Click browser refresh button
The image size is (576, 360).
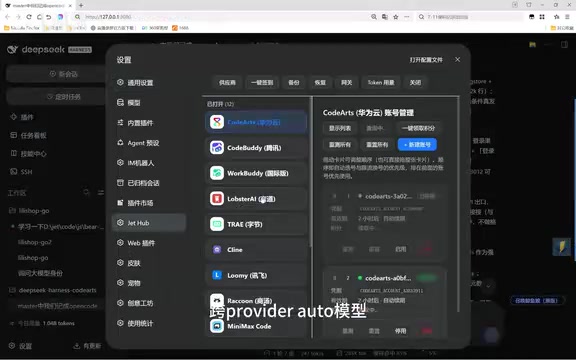[29, 17]
